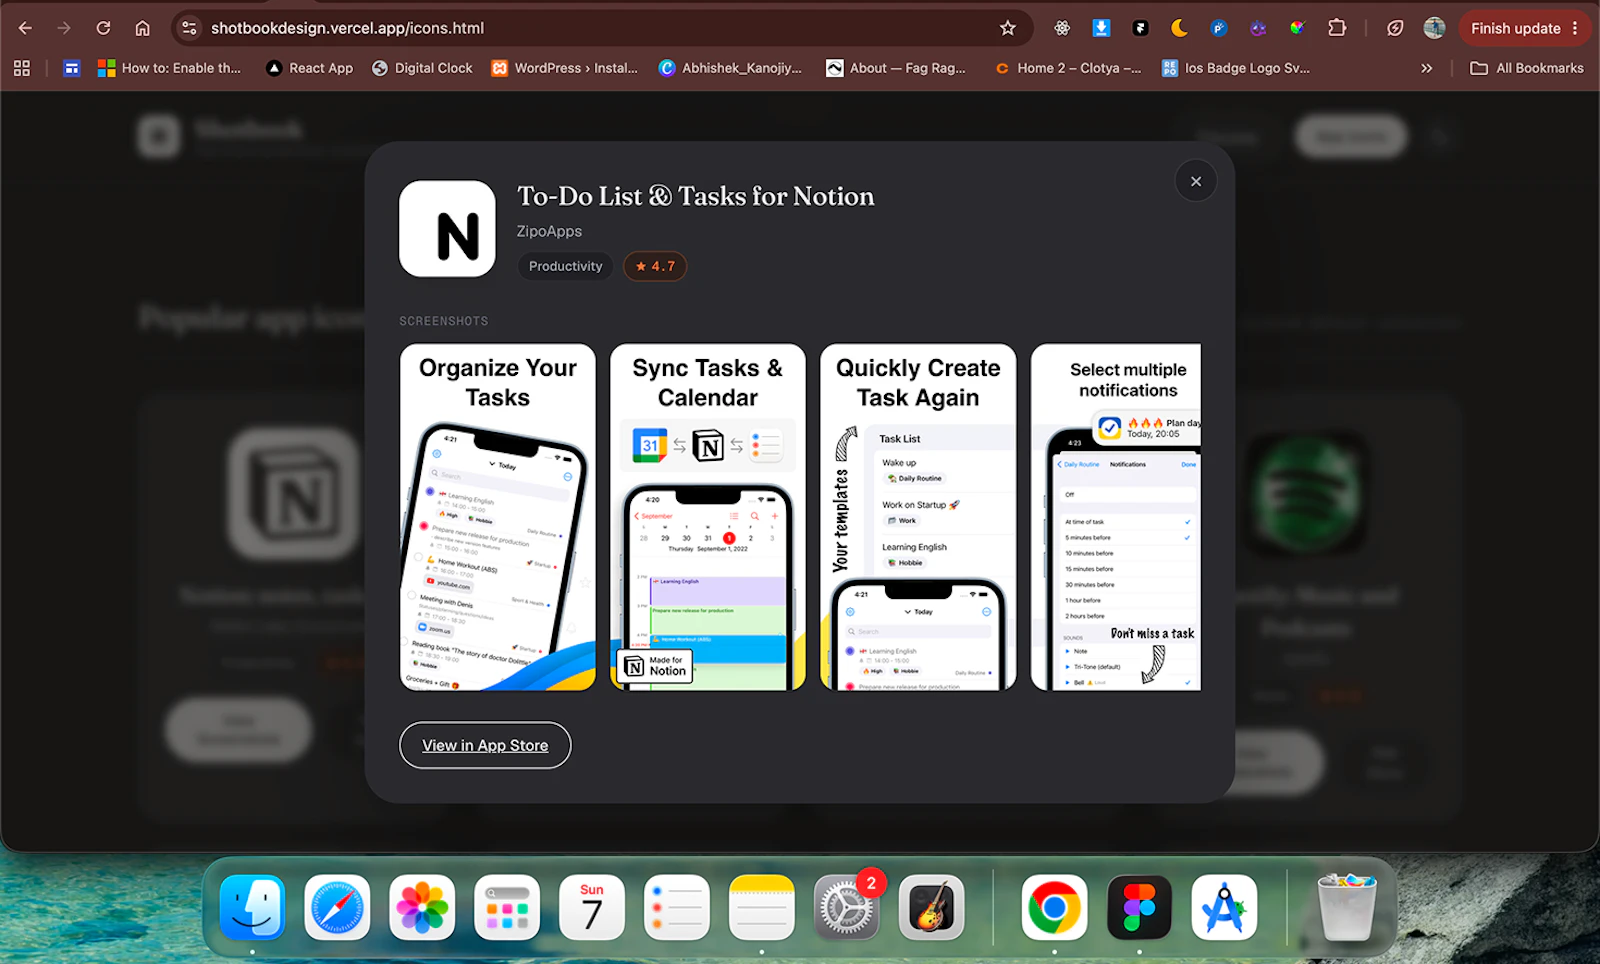Viewport: 1600px width, 964px height.
Task: Select the Productivity category tag
Action: [x=566, y=266]
